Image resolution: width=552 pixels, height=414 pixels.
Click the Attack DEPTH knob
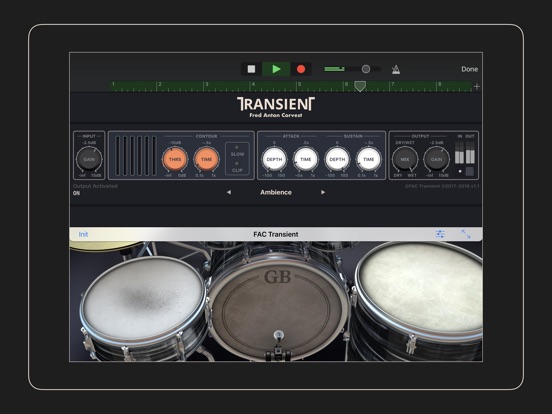(274, 159)
